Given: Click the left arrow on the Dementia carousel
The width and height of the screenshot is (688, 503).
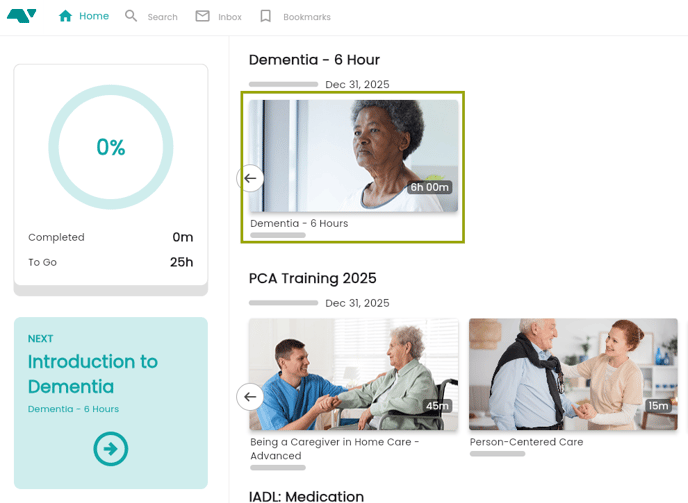Looking at the screenshot, I should coord(250,178).
